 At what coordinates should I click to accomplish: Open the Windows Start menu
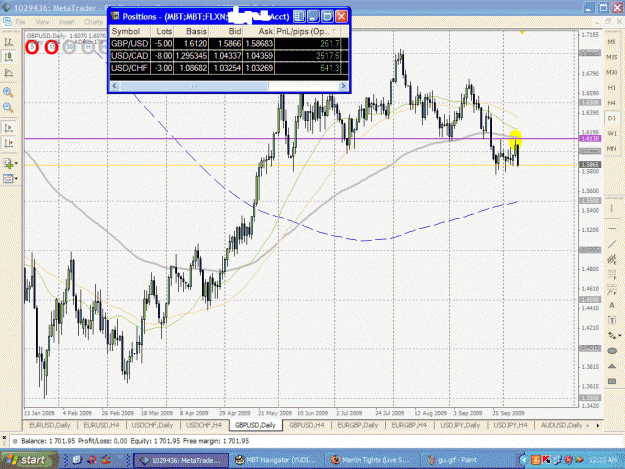(28, 460)
